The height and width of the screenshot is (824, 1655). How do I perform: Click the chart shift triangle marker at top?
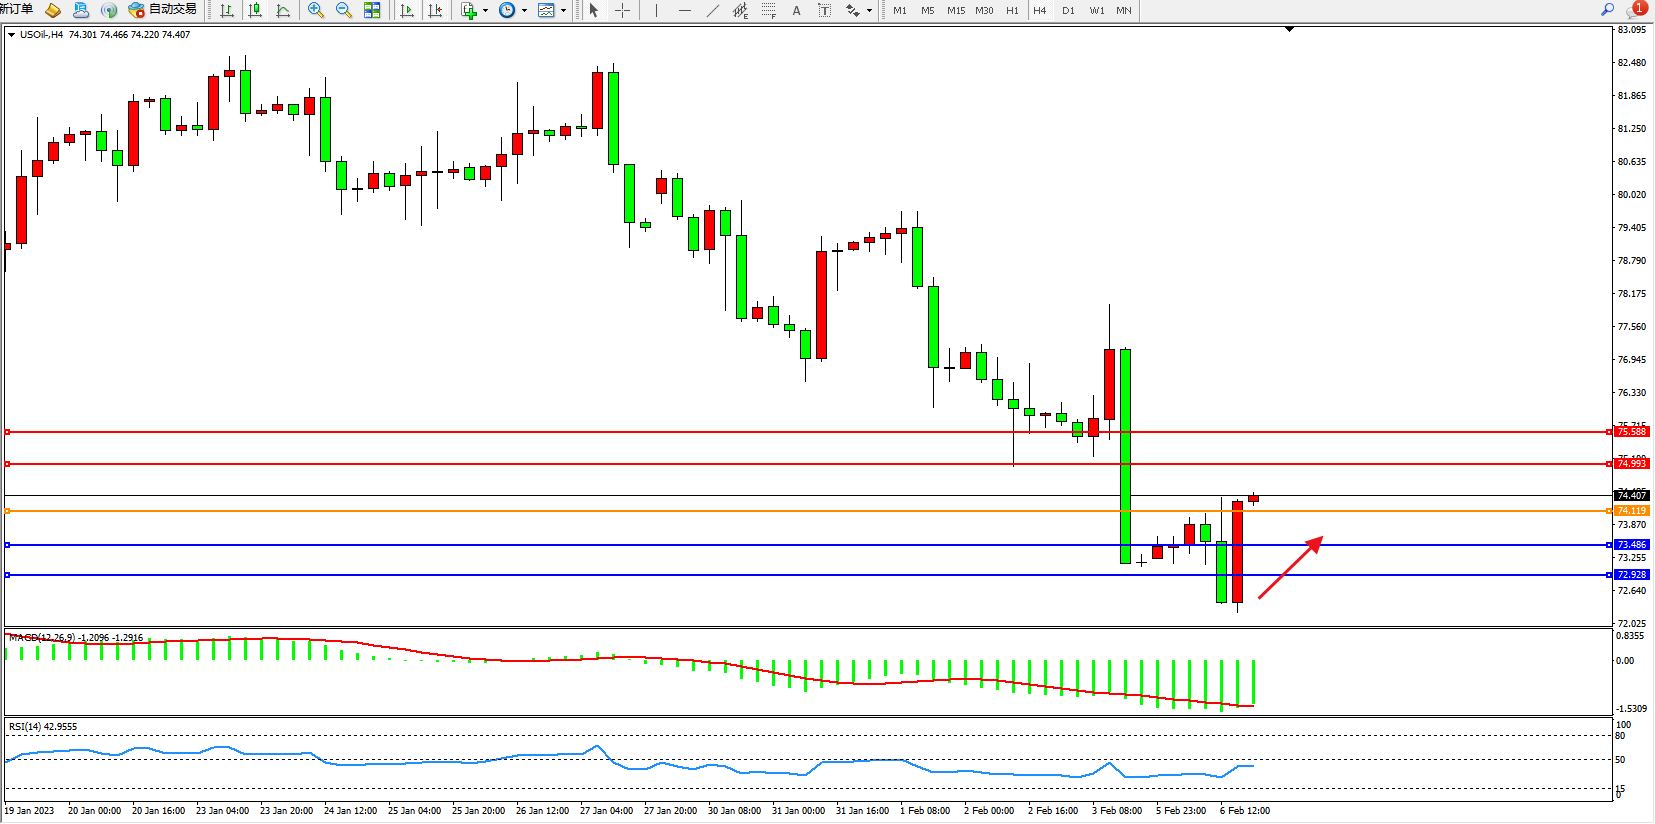pyautogui.click(x=1289, y=30)
